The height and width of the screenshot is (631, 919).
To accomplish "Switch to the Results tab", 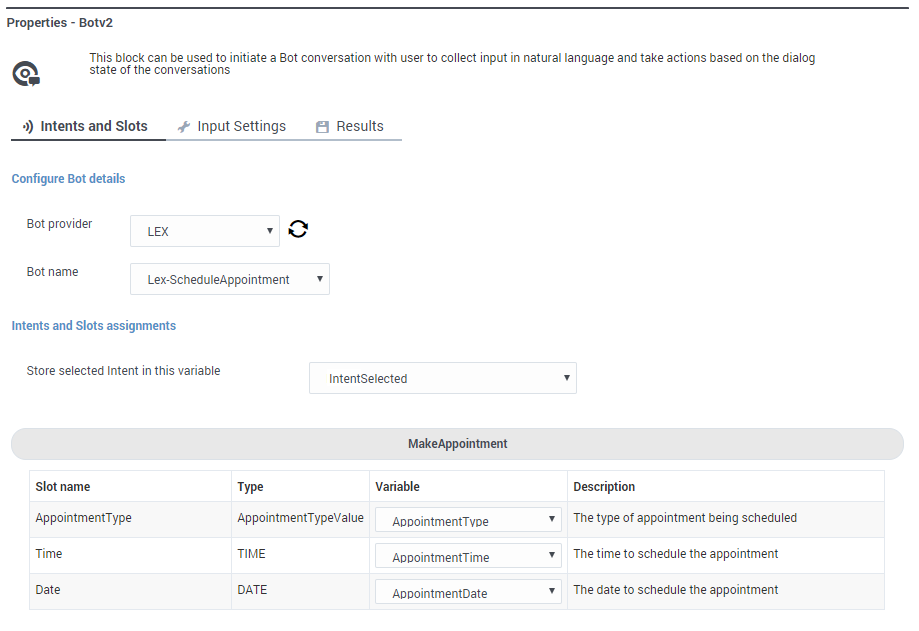I will [359, 126].
